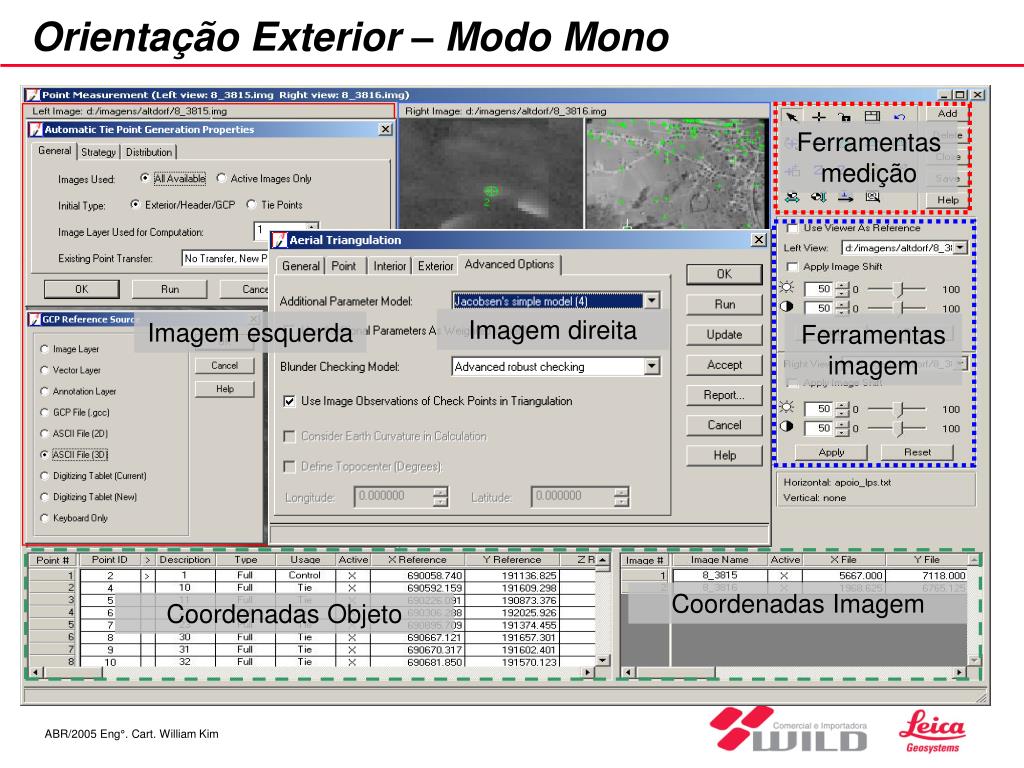Toggle the padlock keep-tool icon
This screenshot has width=1024, height=768.
(x=844, y=117)
